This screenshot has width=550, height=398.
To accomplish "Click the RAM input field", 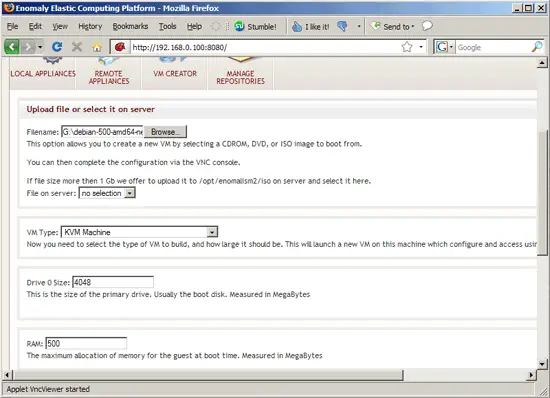I will 86,343.
